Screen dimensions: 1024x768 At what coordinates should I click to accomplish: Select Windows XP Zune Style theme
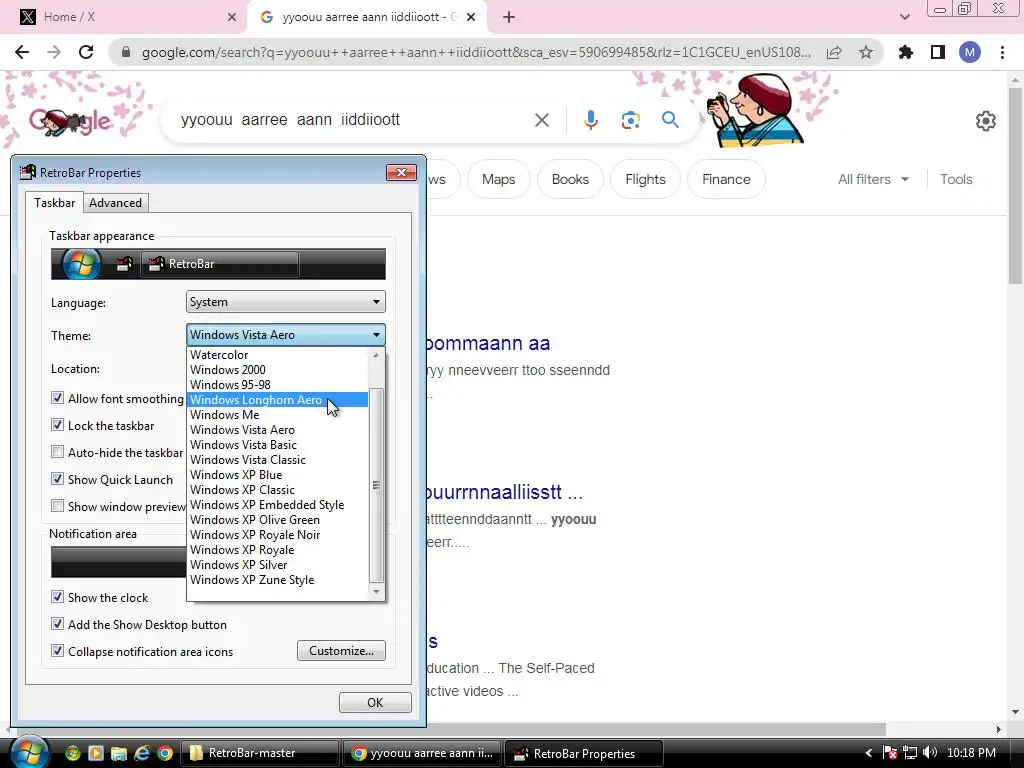(x=278, y=580)
